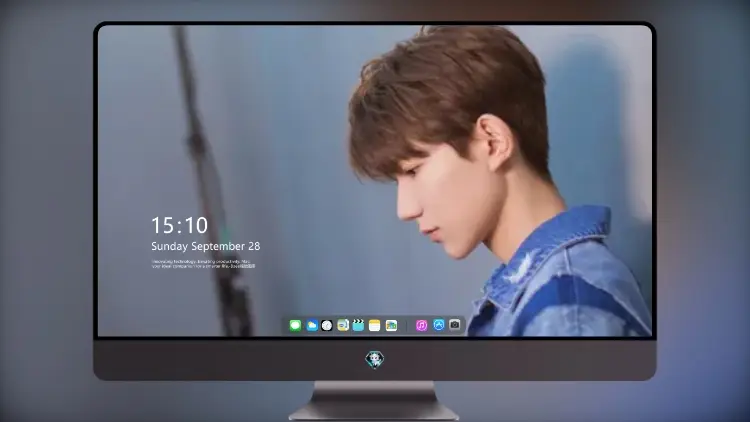
Task: Open the blue App Store icon
Action: click(439, 325)
